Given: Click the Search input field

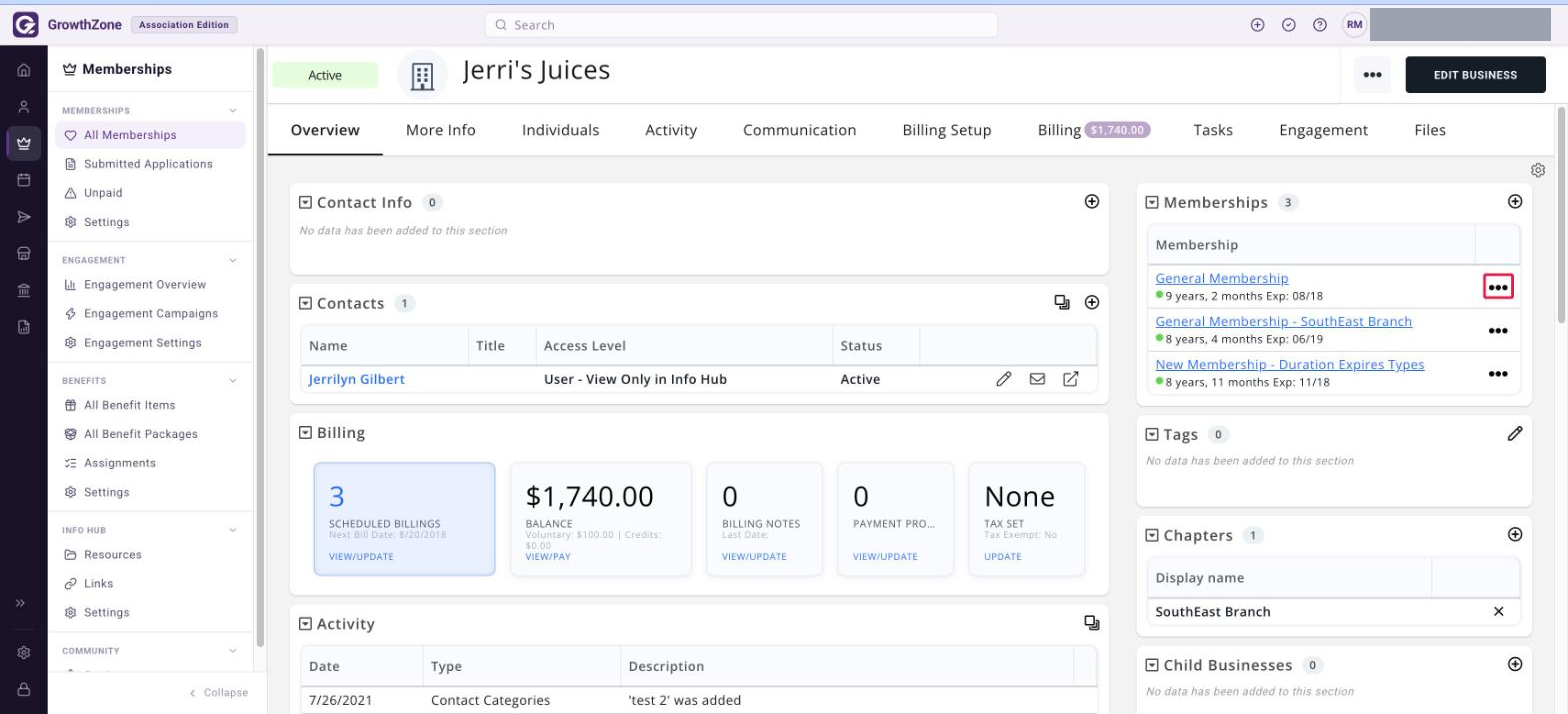Looking at the screenshot, I should click(x=741, y=25).
